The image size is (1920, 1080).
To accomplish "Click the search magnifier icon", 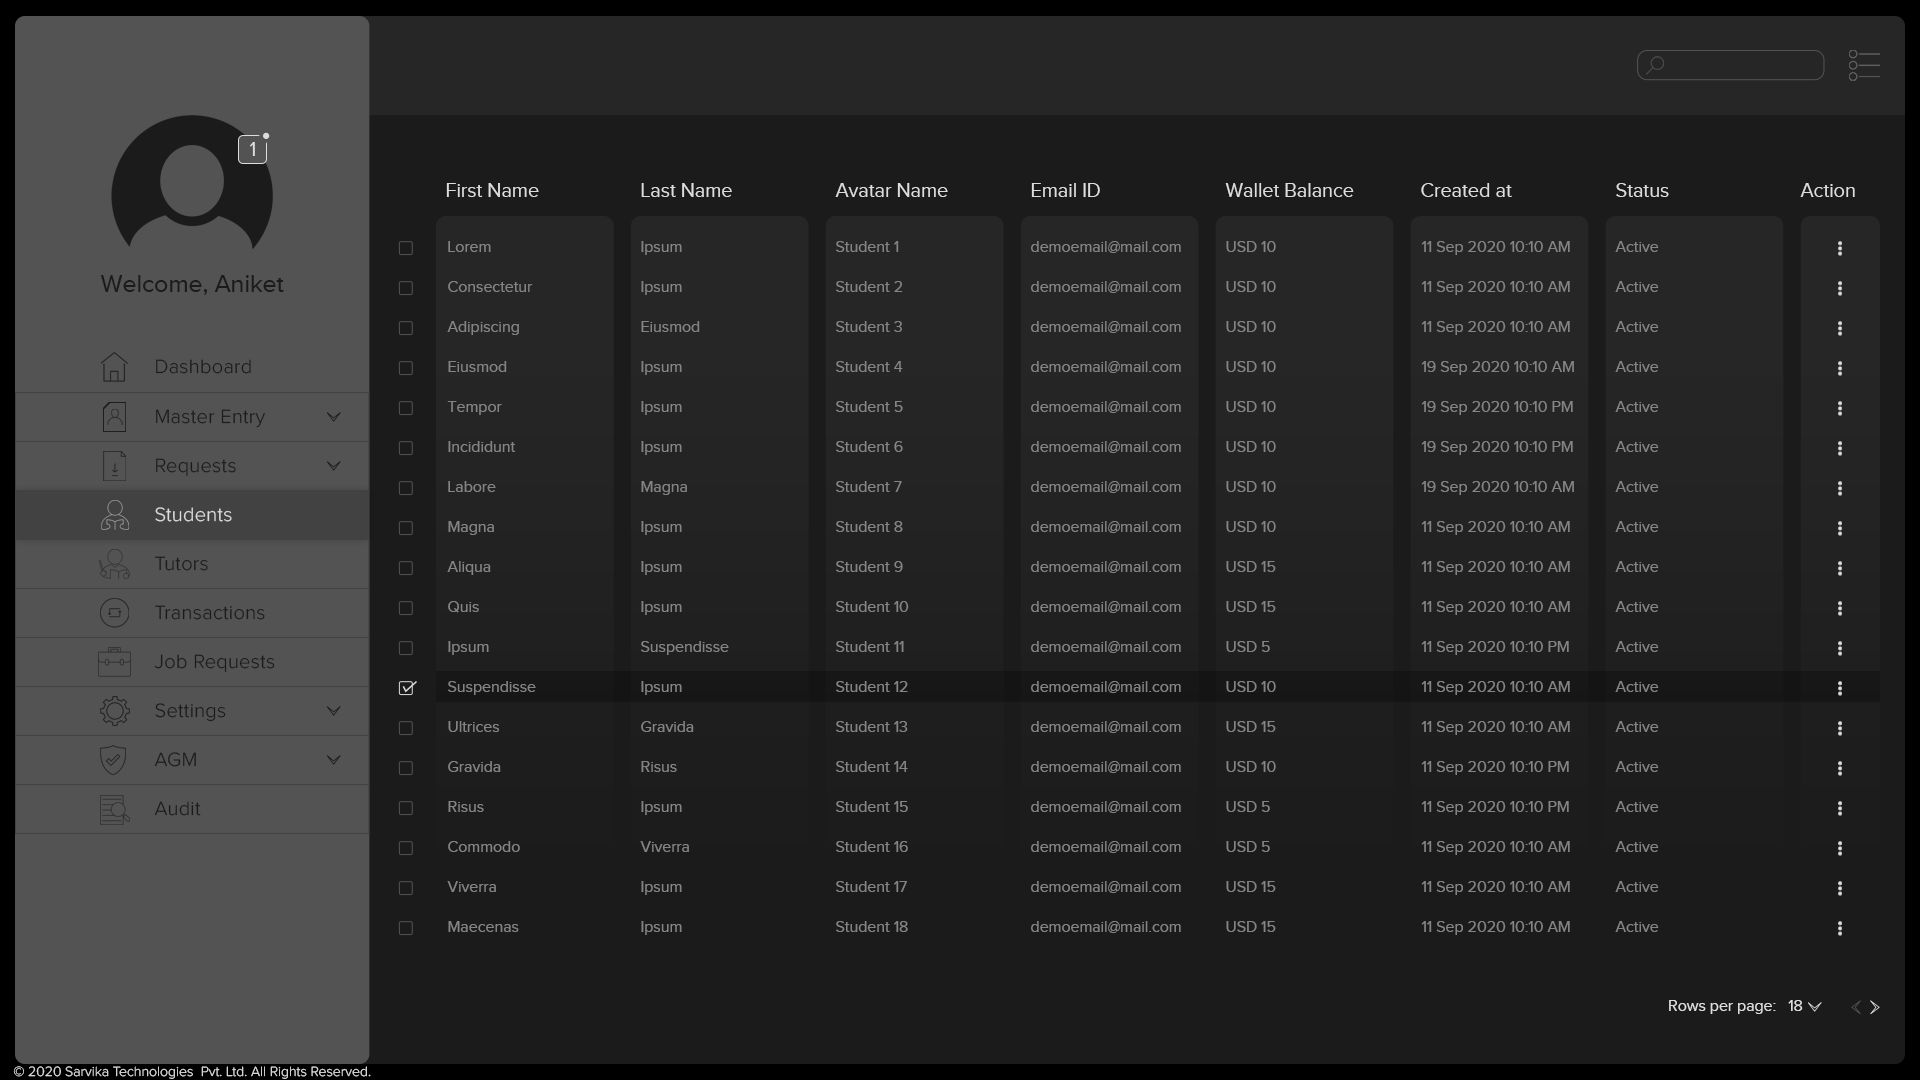I will (1656, 65).
